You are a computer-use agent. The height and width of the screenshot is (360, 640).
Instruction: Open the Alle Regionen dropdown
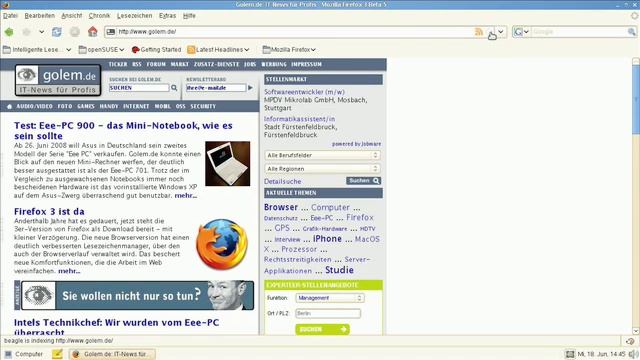pyautogui.click(x=322, y=169)
